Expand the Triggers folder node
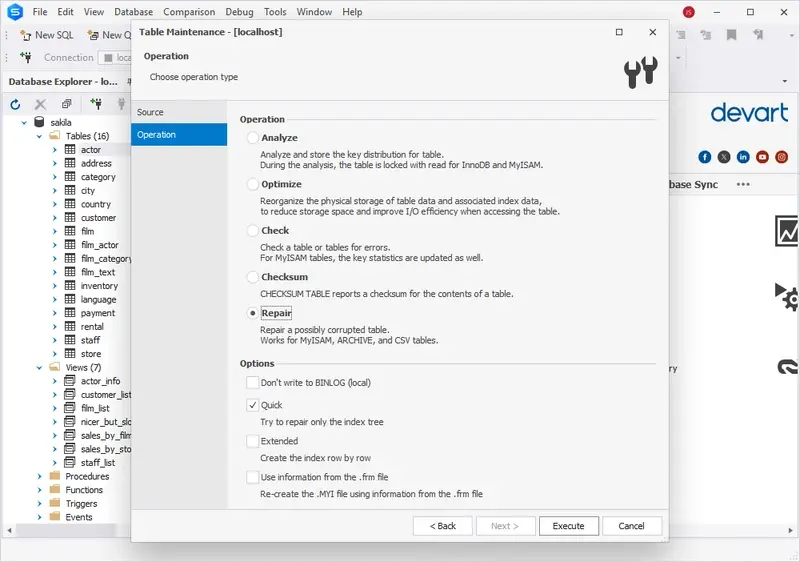This screenshot has width=800, height=562. 39,503
